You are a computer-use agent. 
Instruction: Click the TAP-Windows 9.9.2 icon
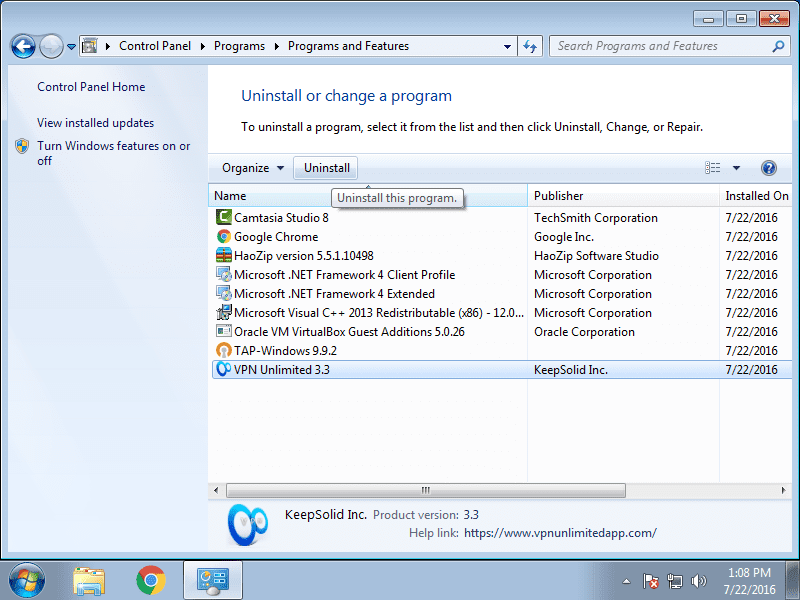(x=224, y=350)
